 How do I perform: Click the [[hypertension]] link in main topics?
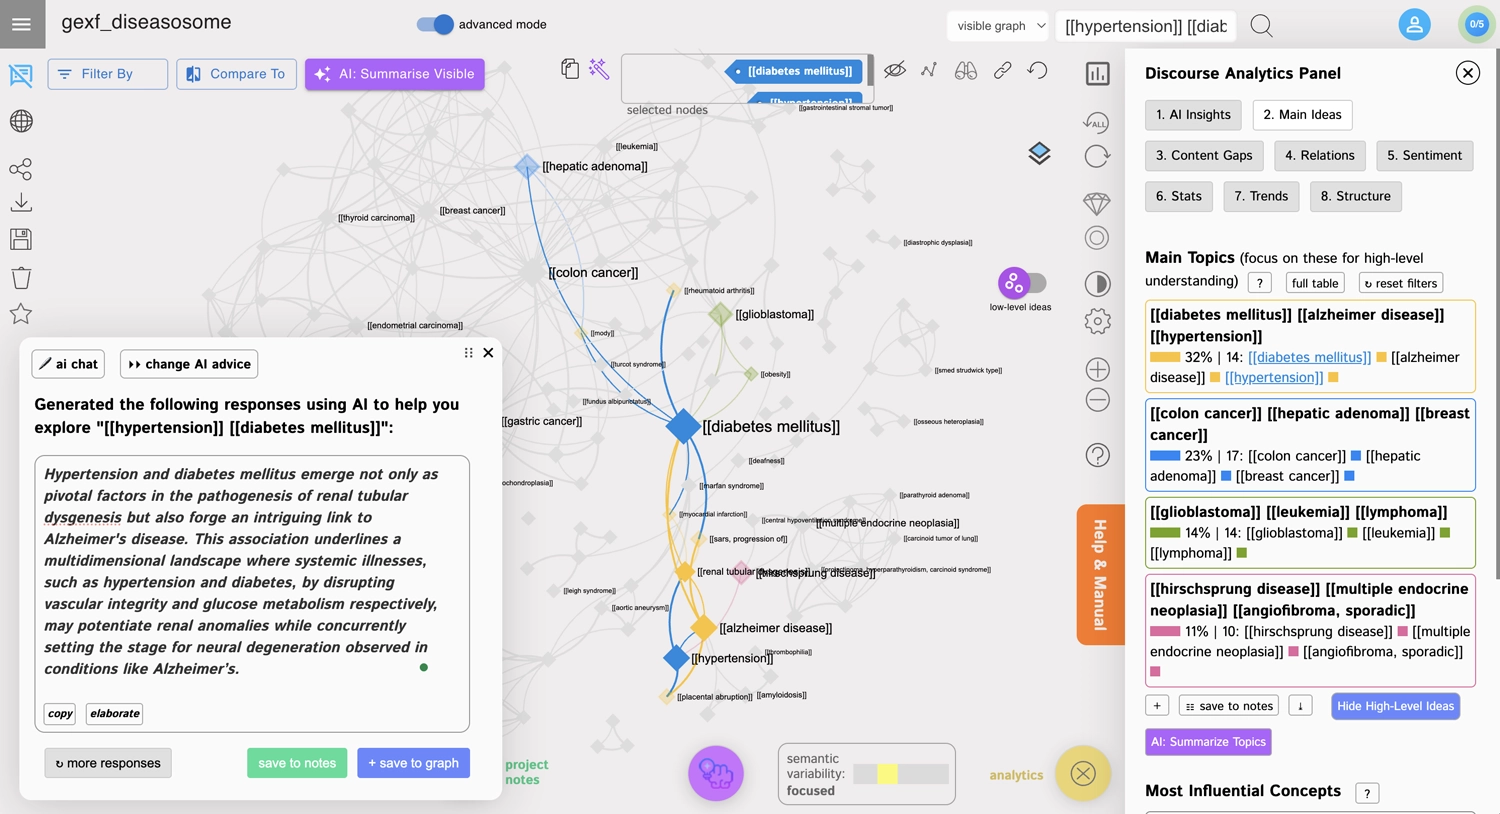[x=1274, y=377]
